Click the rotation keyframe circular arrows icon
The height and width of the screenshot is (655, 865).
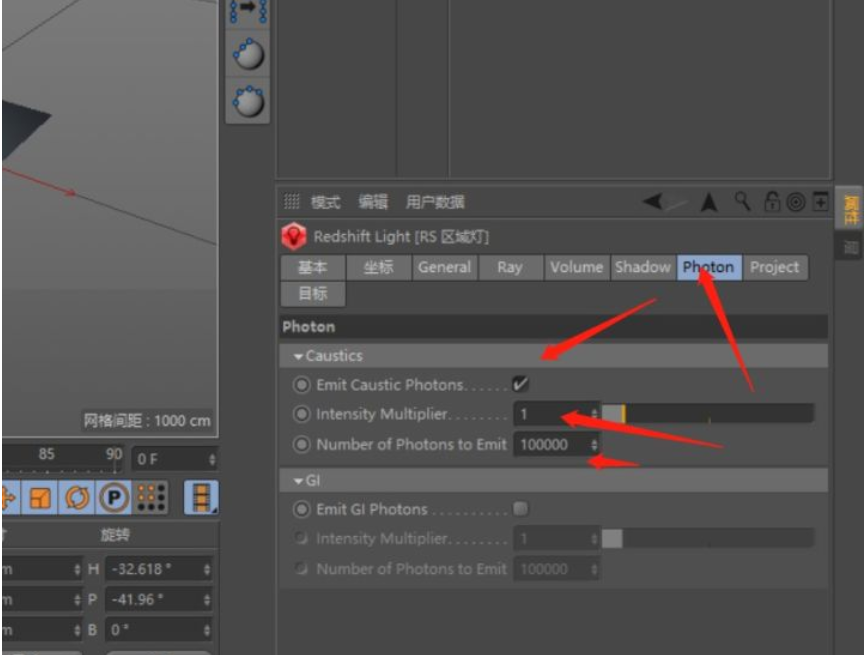click(77, 497)
